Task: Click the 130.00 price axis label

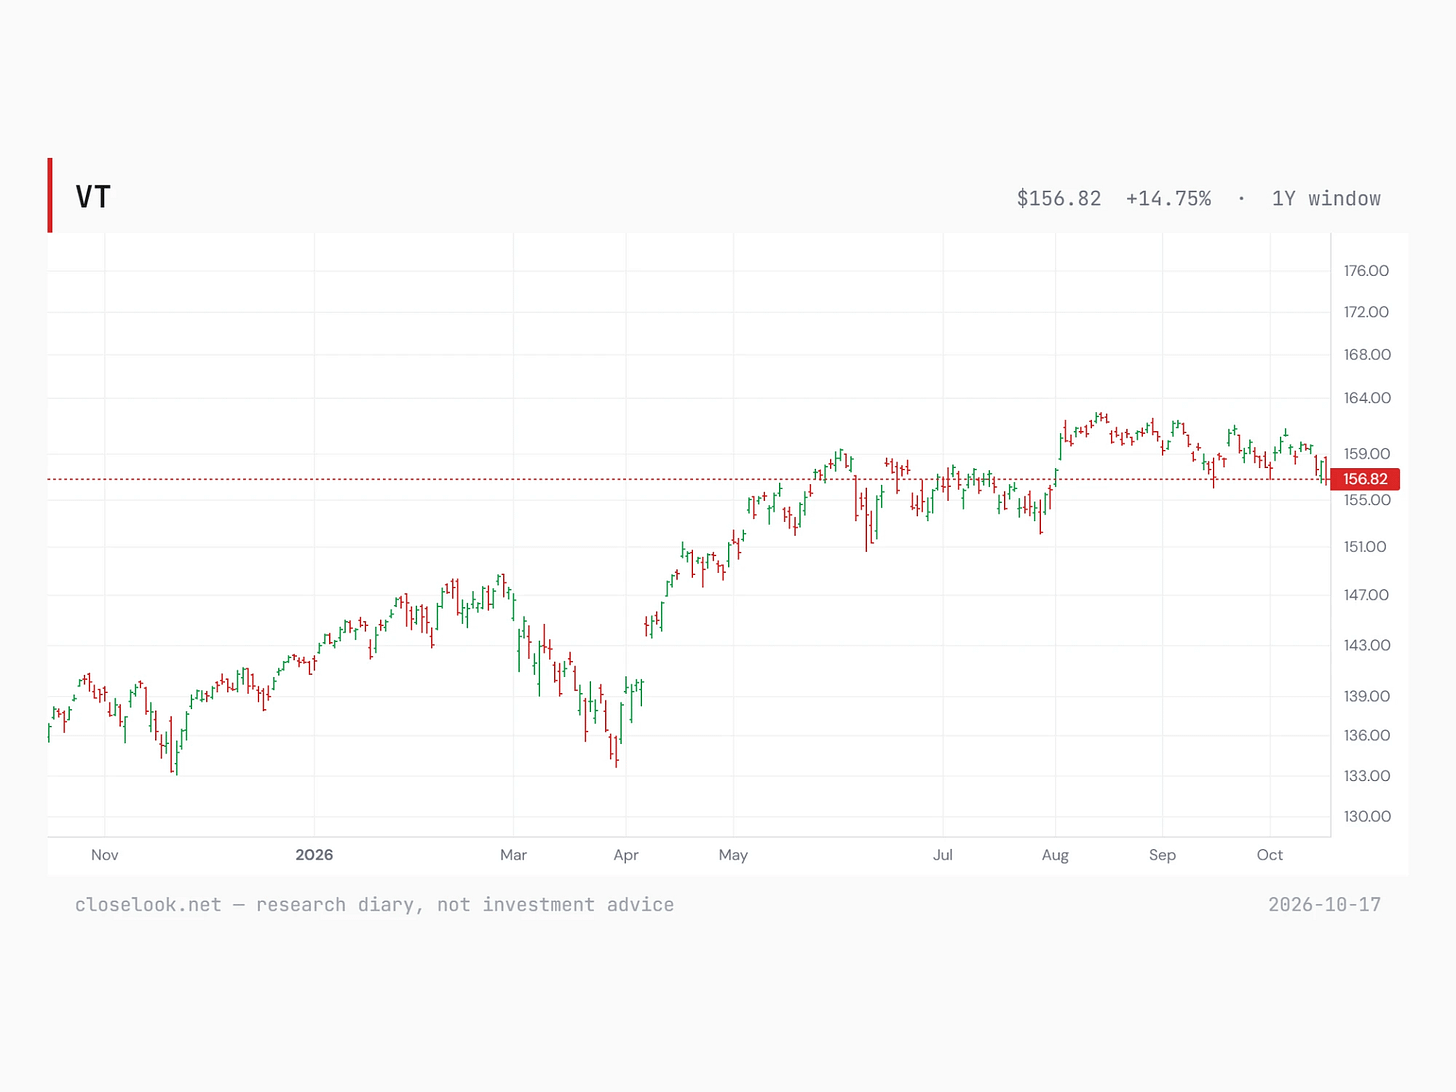Action: pyautogui.click(x=1367, y=816)
